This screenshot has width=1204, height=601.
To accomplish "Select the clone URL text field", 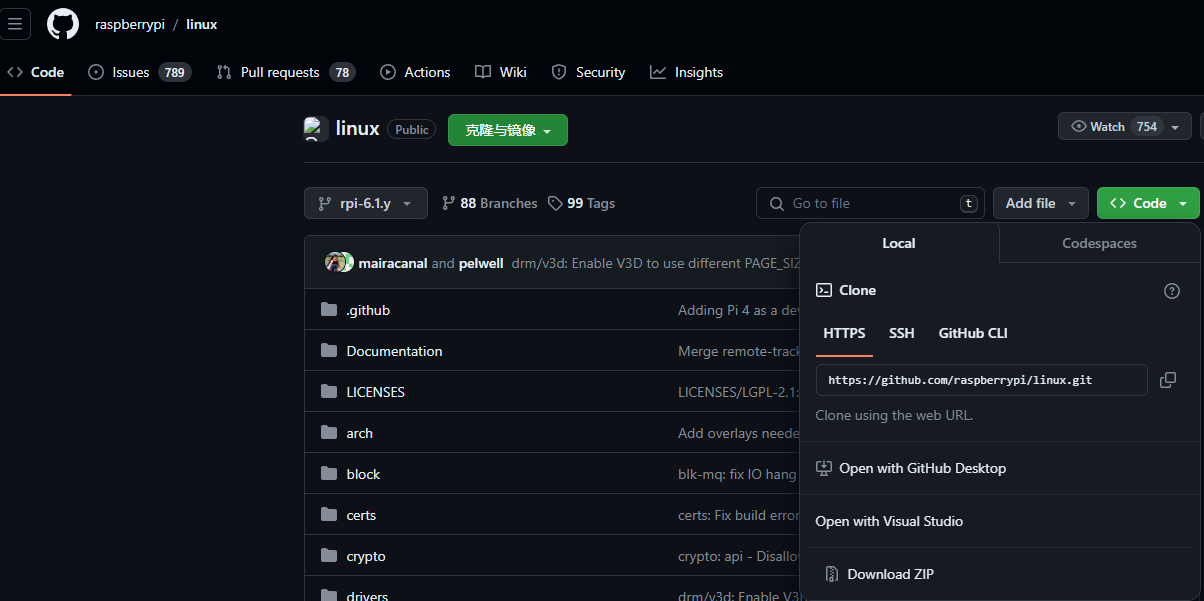I will coord(982,380).
